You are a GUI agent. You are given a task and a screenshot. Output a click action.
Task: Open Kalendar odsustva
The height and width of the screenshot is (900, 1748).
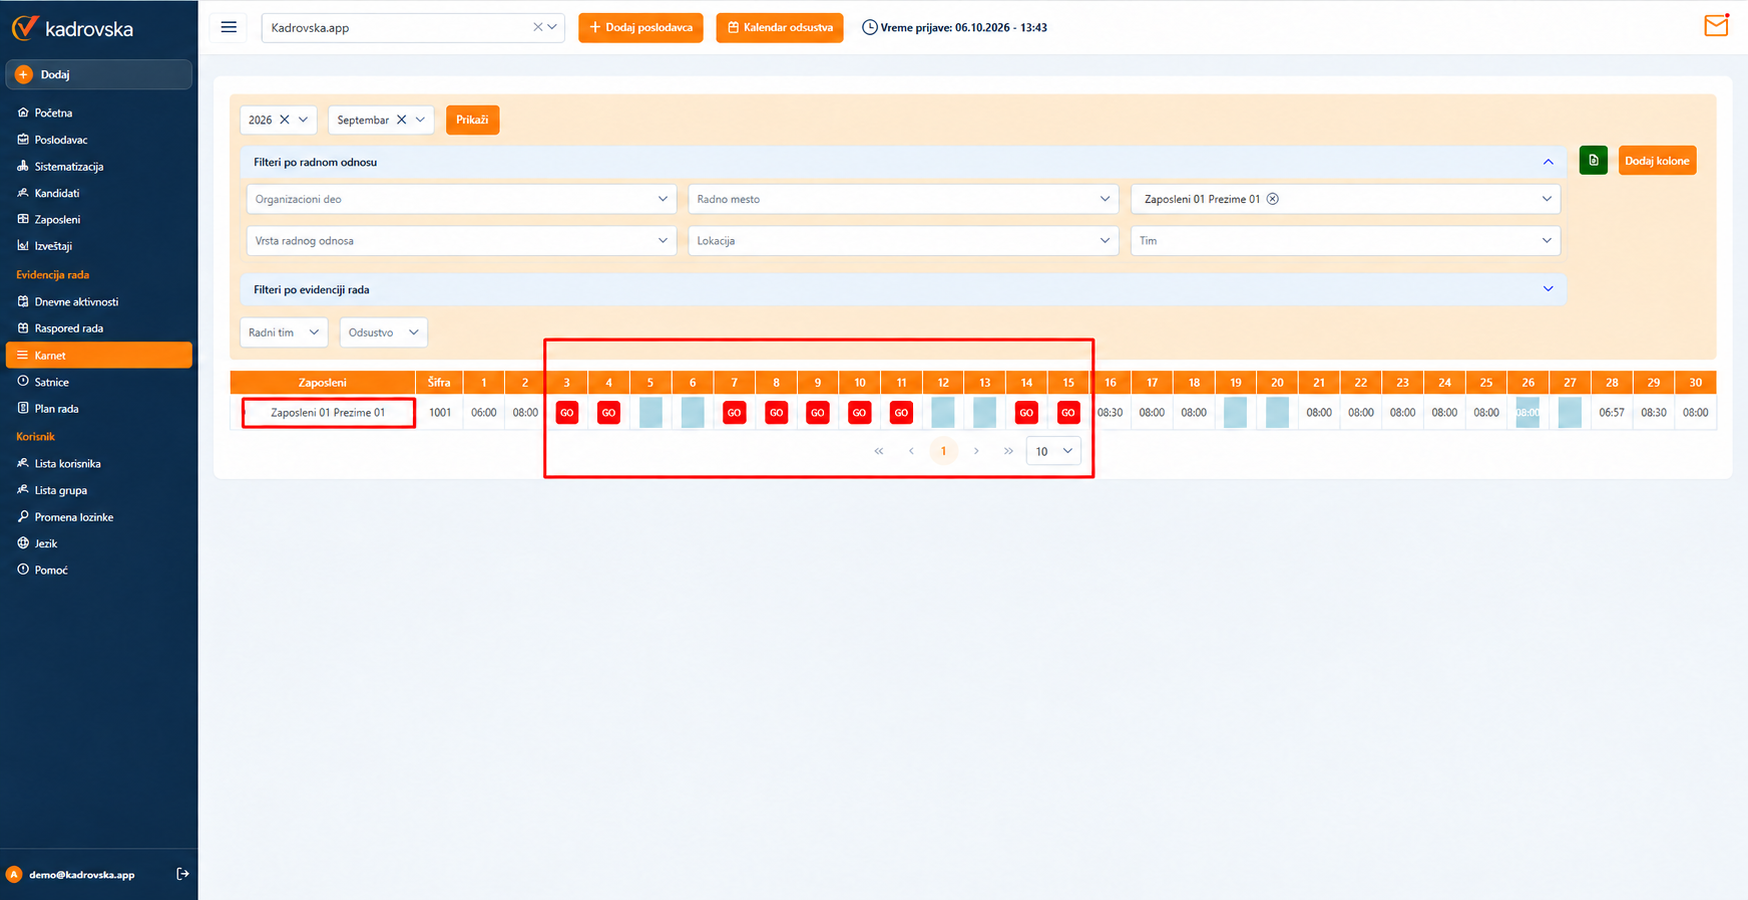[780, 28]
